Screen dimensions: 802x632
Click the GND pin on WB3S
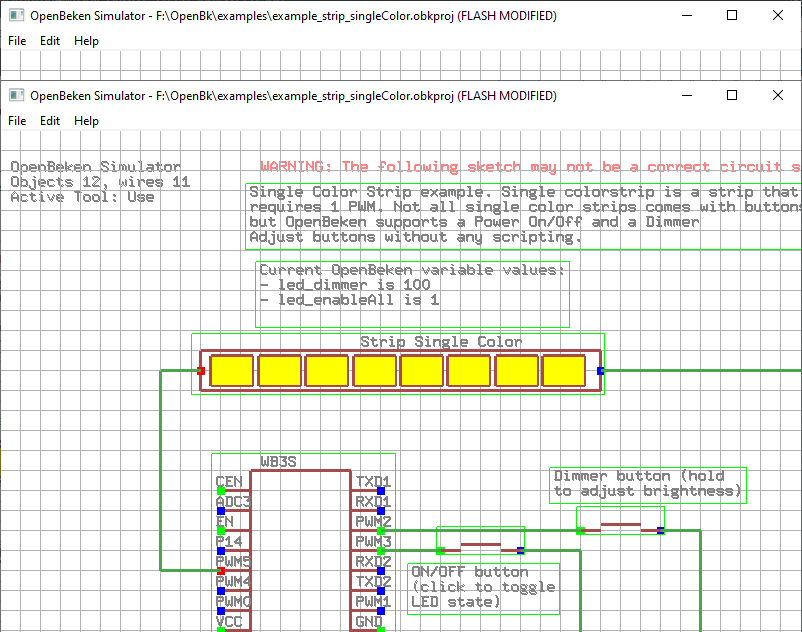coord(381,629)
